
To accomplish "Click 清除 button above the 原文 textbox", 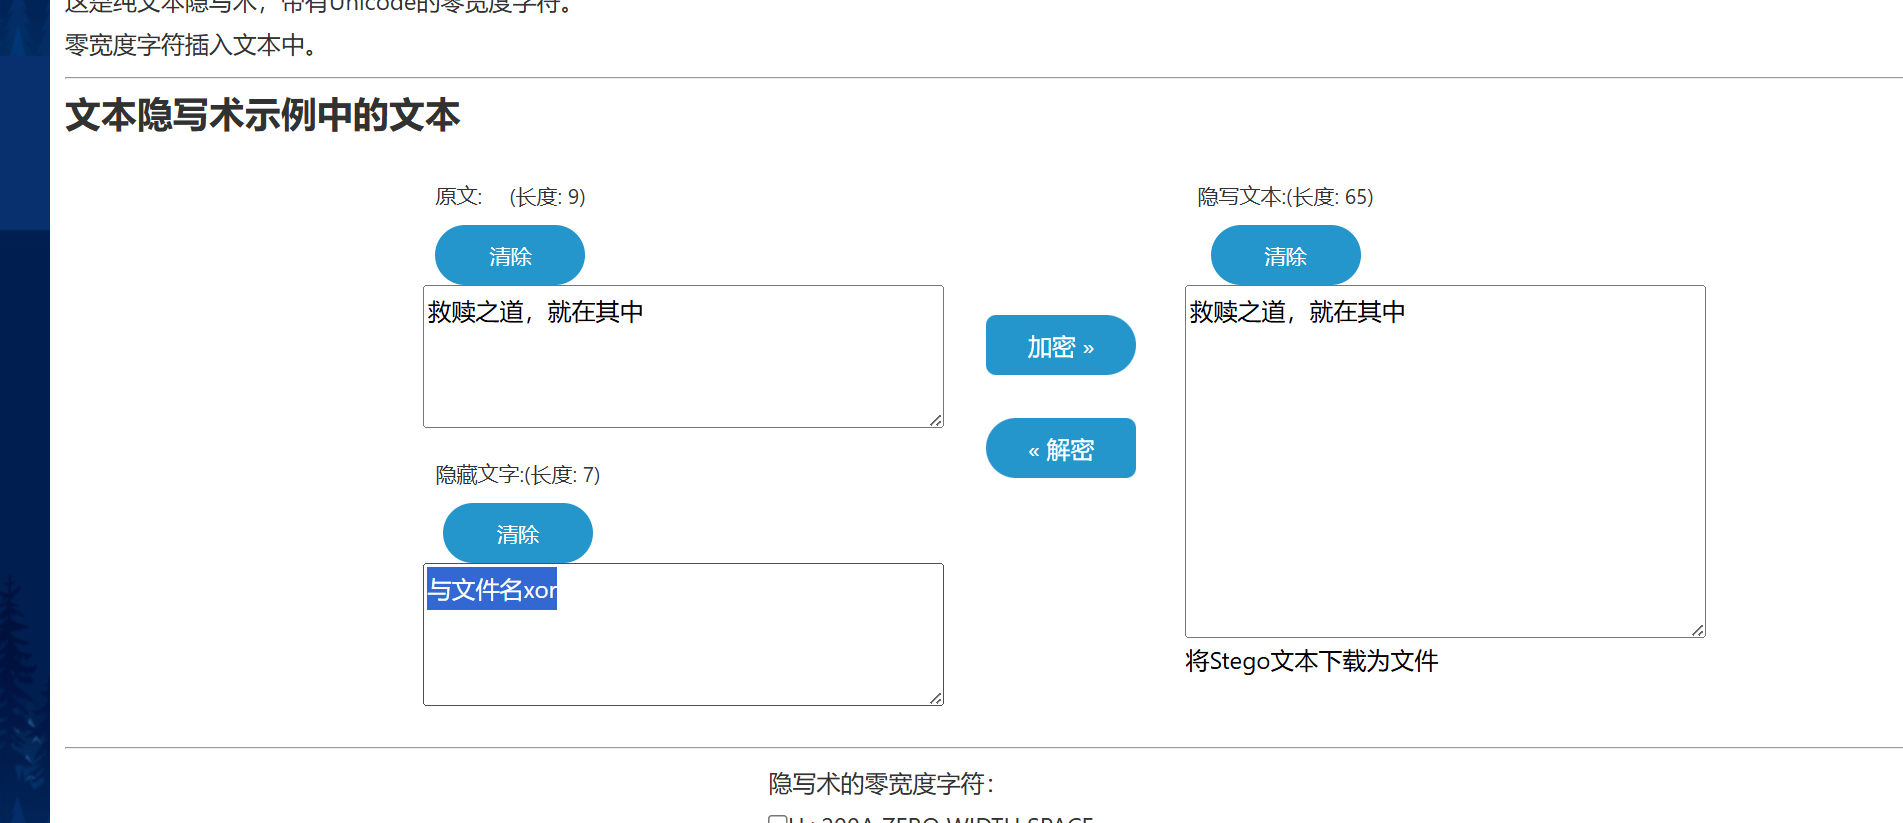I will tap(509, 256).
